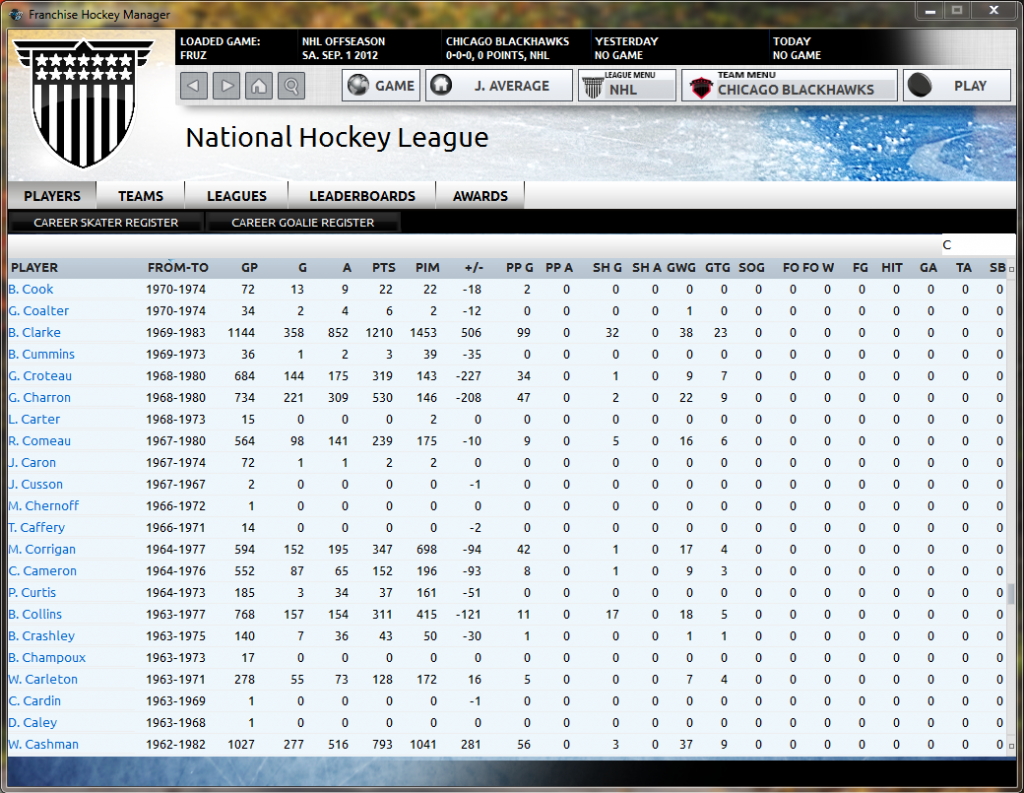1024x793 pixels.
Task: Open player L. Carter
Action: coord(34,419)
